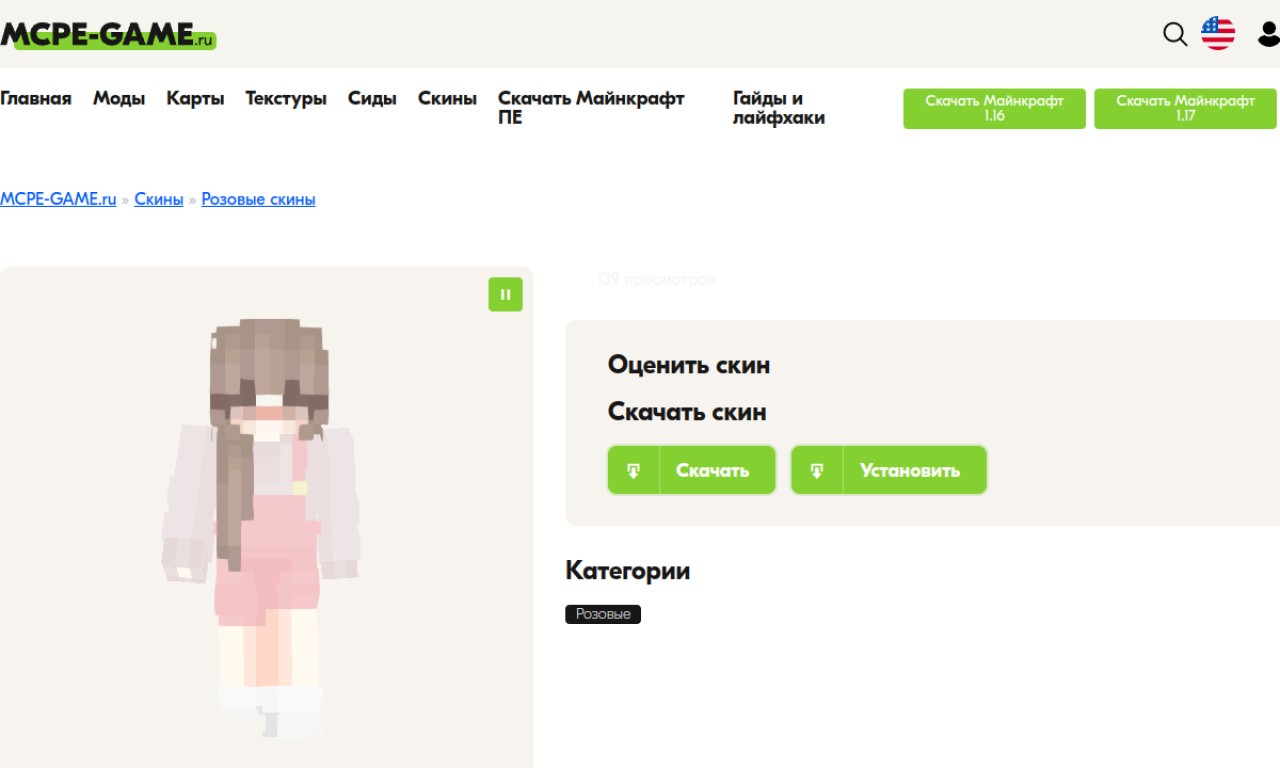Follow the Розовые скины breadcrumb link
Screen dimensions: 1280x768
(x=258, y=199)
